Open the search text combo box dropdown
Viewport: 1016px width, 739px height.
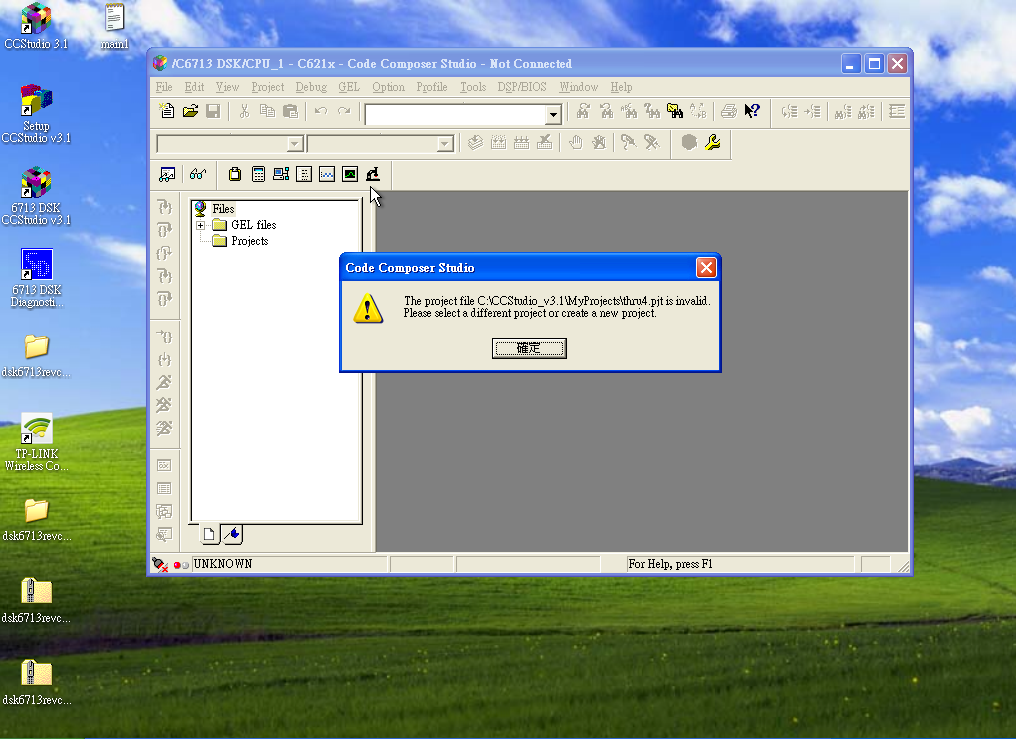coord(553,115)
